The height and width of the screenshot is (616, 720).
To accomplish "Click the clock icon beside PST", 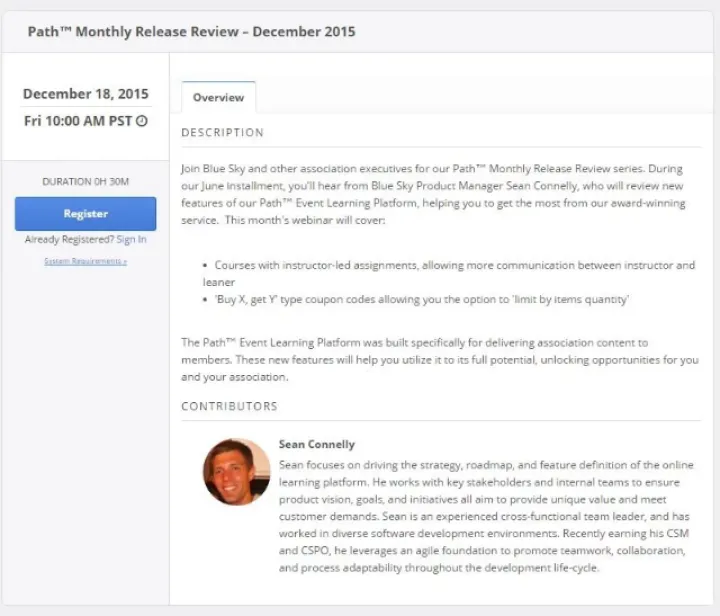I will pos(142,121).
